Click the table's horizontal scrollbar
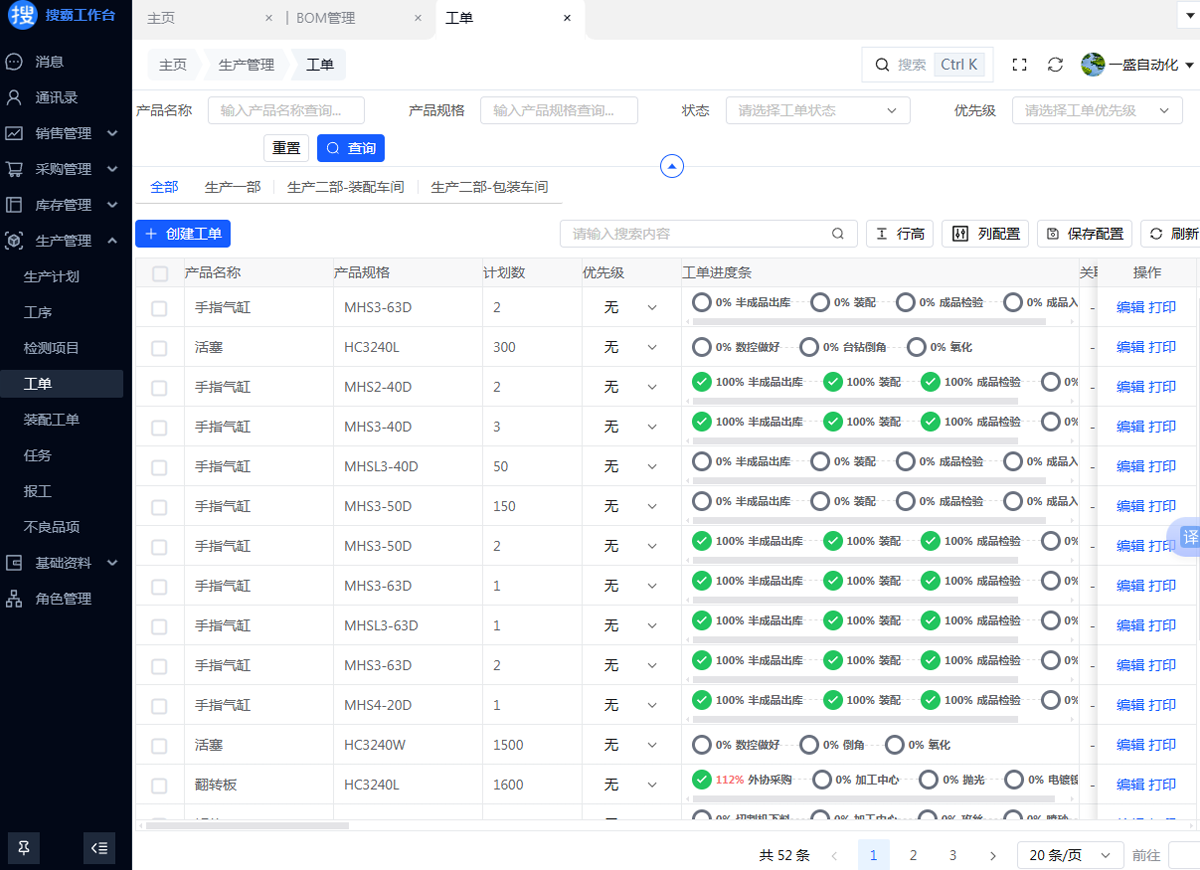Screen dimensions: 1200x870 tap(248, 826)
